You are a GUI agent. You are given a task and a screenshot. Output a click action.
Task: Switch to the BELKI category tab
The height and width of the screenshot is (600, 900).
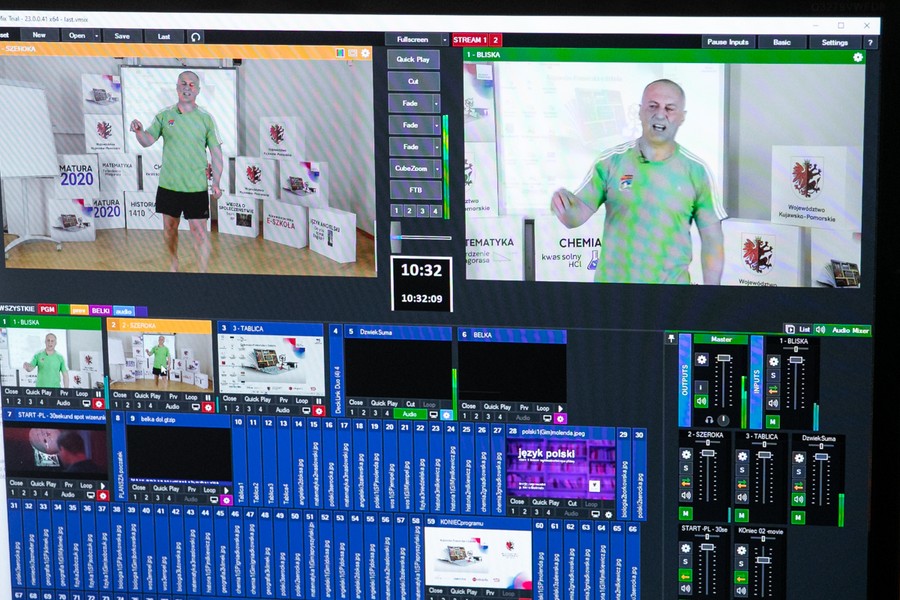(100, 311)
